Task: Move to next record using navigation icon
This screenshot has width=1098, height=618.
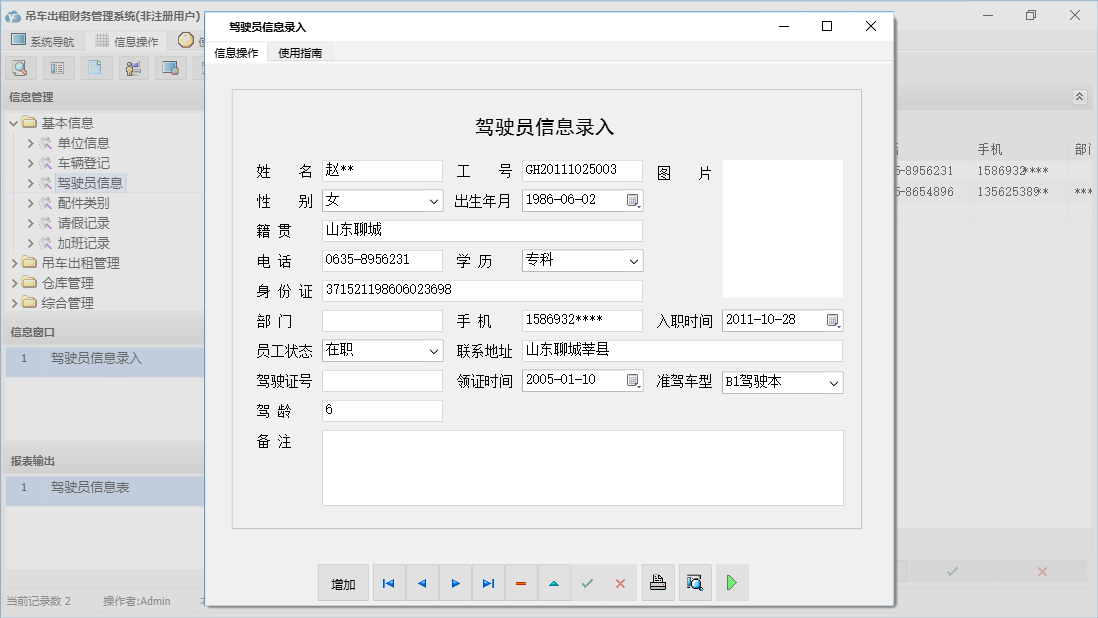Action: click(455, 582)
